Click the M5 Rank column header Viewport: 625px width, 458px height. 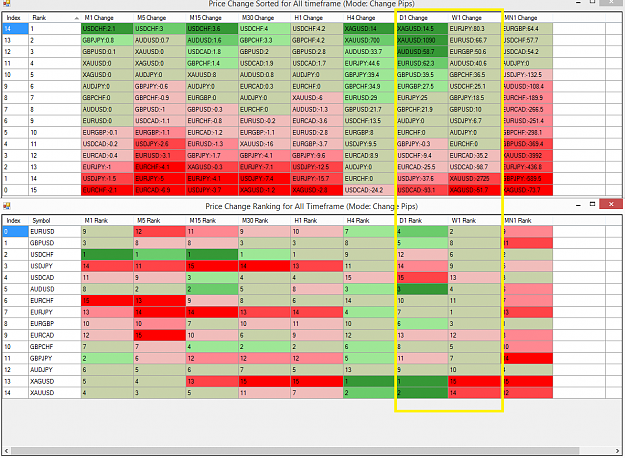(x=159, y=220)
